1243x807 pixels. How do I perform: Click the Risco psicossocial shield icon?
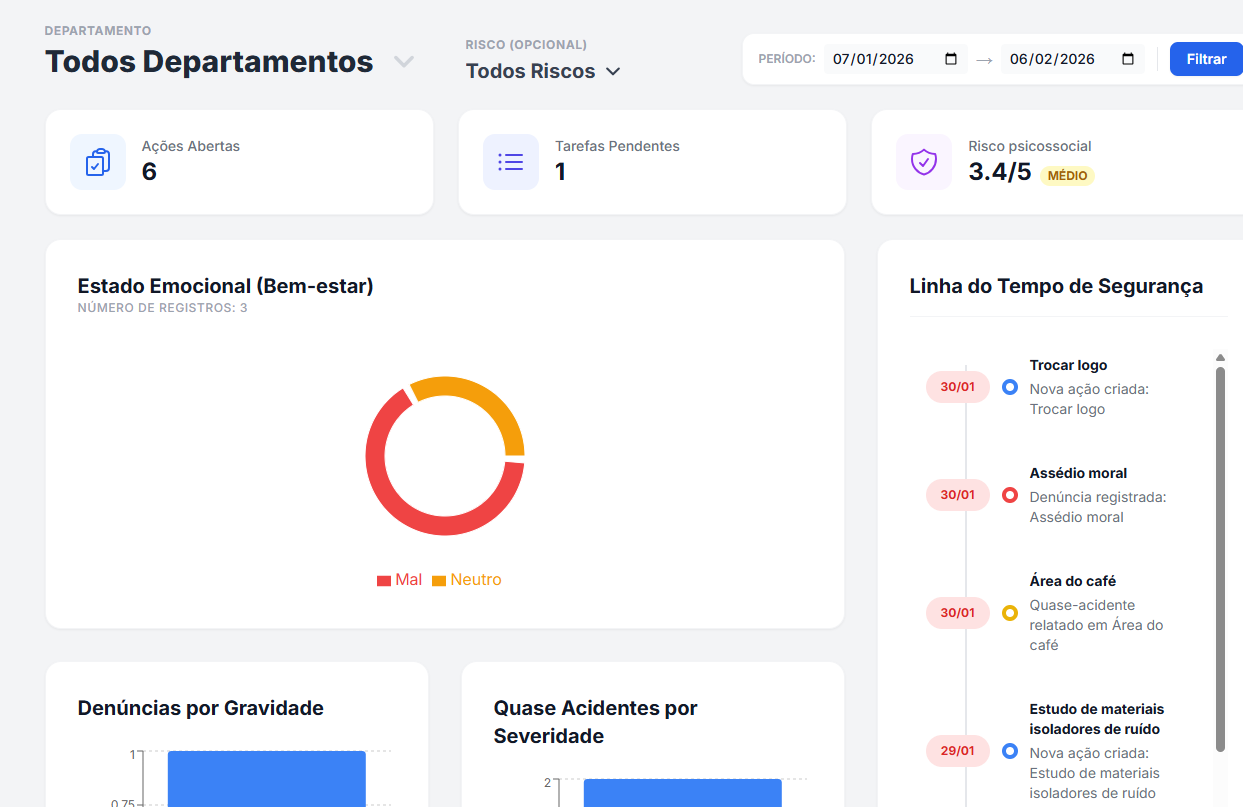(x=924, y=162)
